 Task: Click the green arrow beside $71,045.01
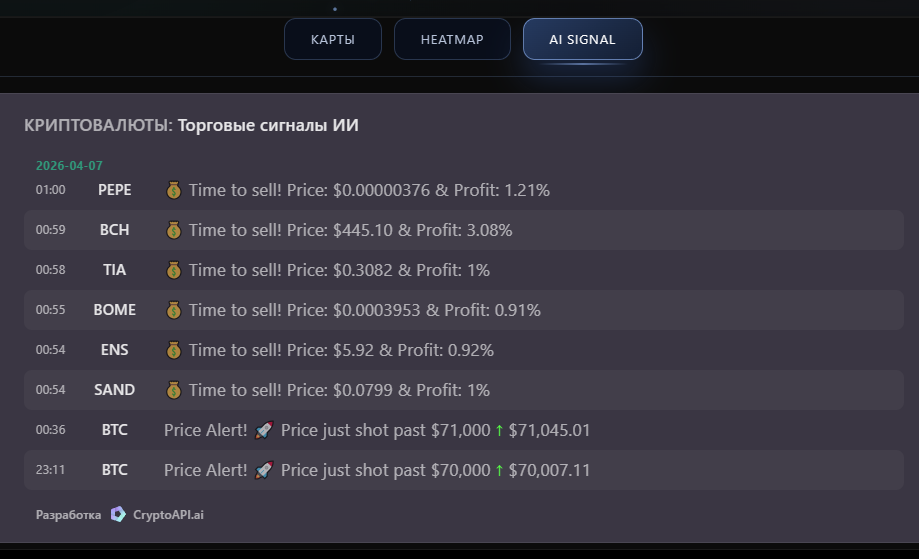click(500, 431)
